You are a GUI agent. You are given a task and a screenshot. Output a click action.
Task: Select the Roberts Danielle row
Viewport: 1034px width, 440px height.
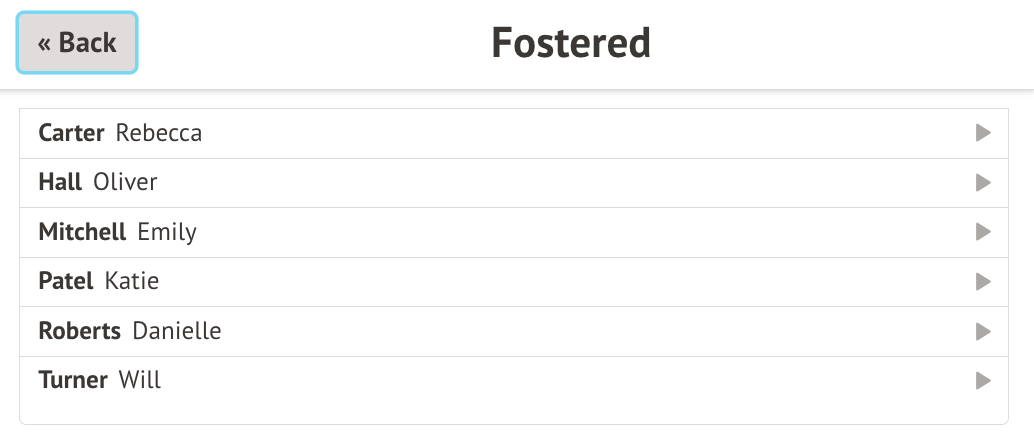click(500, 331)
